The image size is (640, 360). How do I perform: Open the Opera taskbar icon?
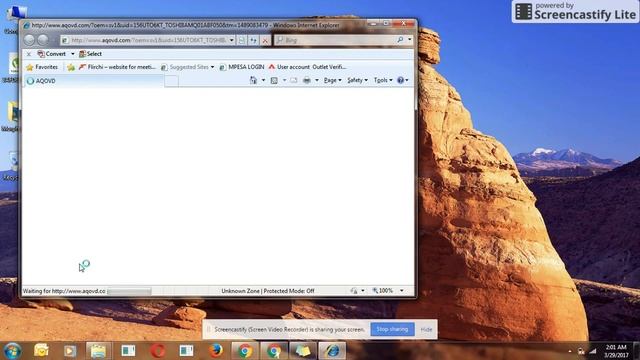tap(158, 351)
